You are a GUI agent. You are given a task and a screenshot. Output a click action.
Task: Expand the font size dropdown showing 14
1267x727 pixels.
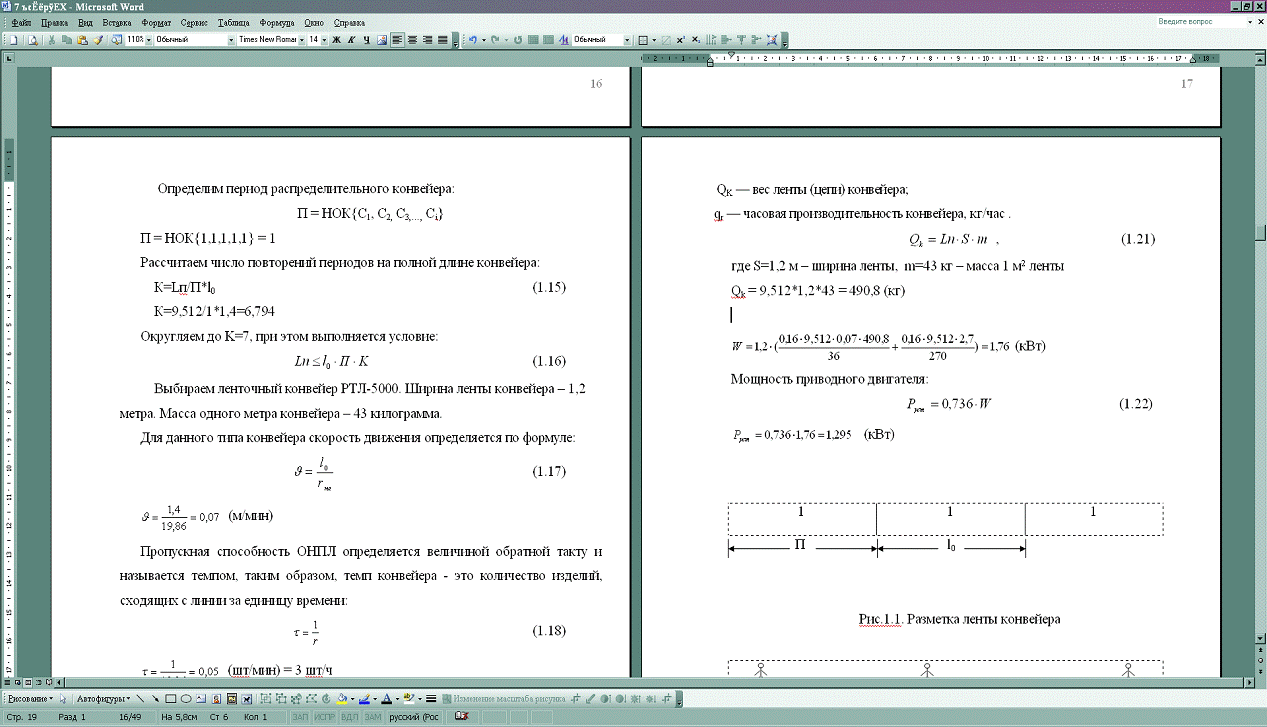click(x=317, y=40)
